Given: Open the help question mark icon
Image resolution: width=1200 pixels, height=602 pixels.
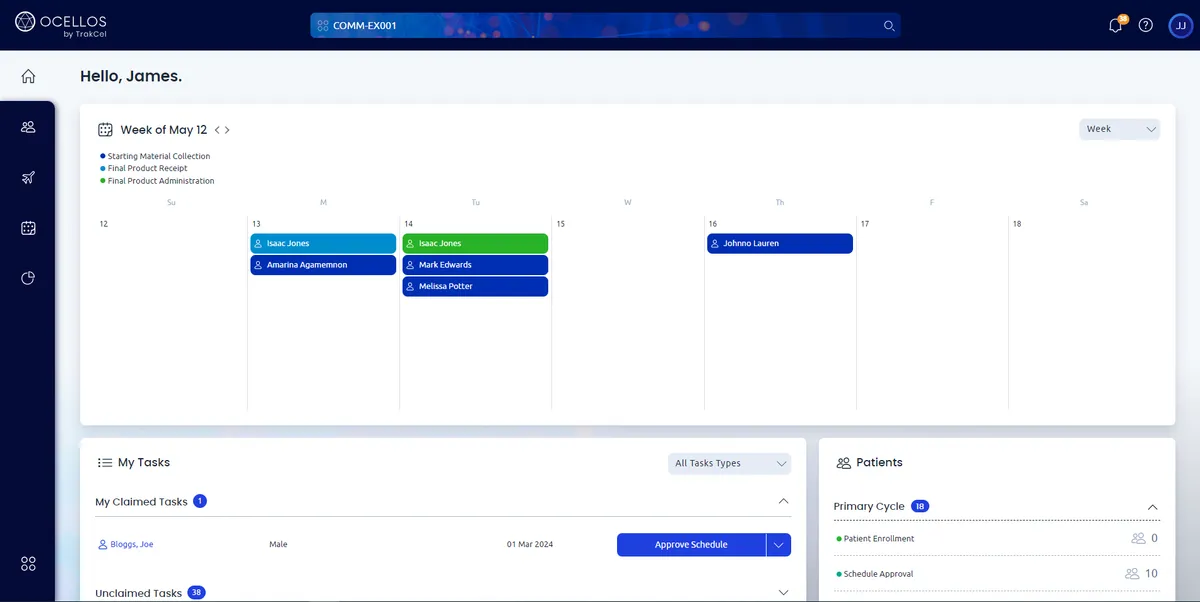Looking at the screenshot, I should (1146, 25).
